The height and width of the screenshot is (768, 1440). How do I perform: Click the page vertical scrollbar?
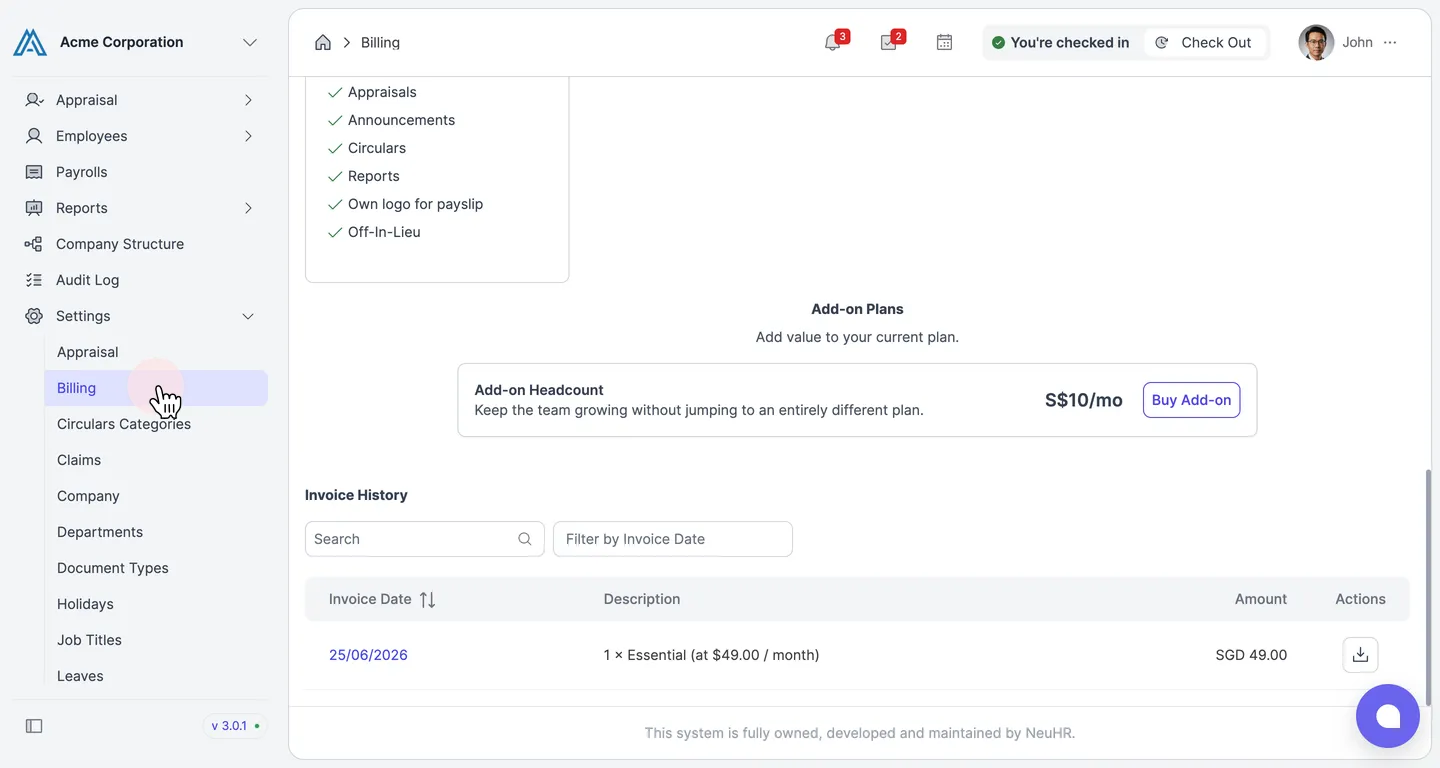coord(1429,588)
